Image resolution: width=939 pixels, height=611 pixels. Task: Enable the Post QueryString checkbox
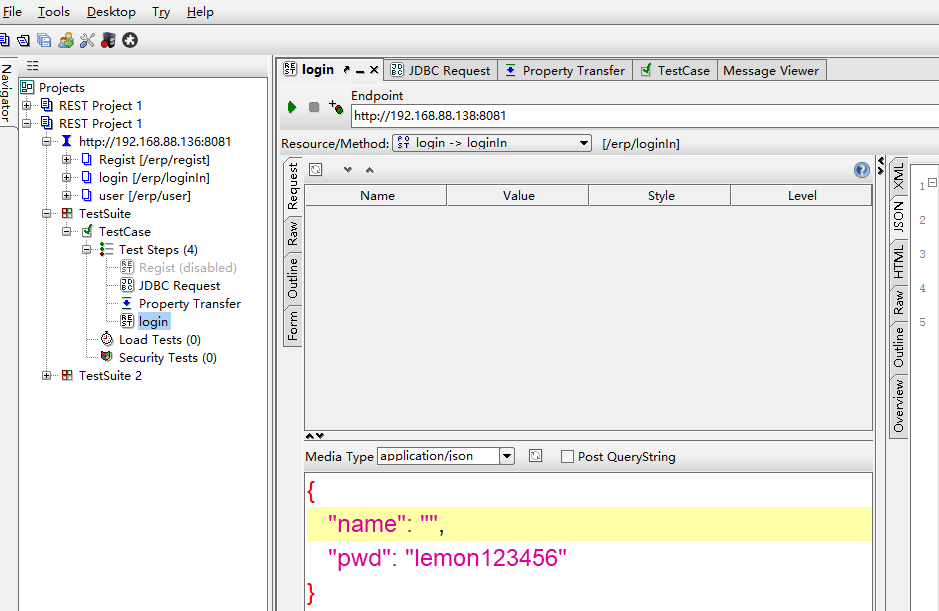coord(567,457)
